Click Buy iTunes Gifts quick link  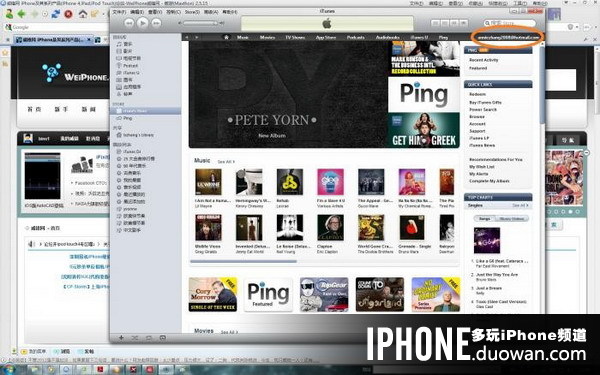click(x=485, y=103)
